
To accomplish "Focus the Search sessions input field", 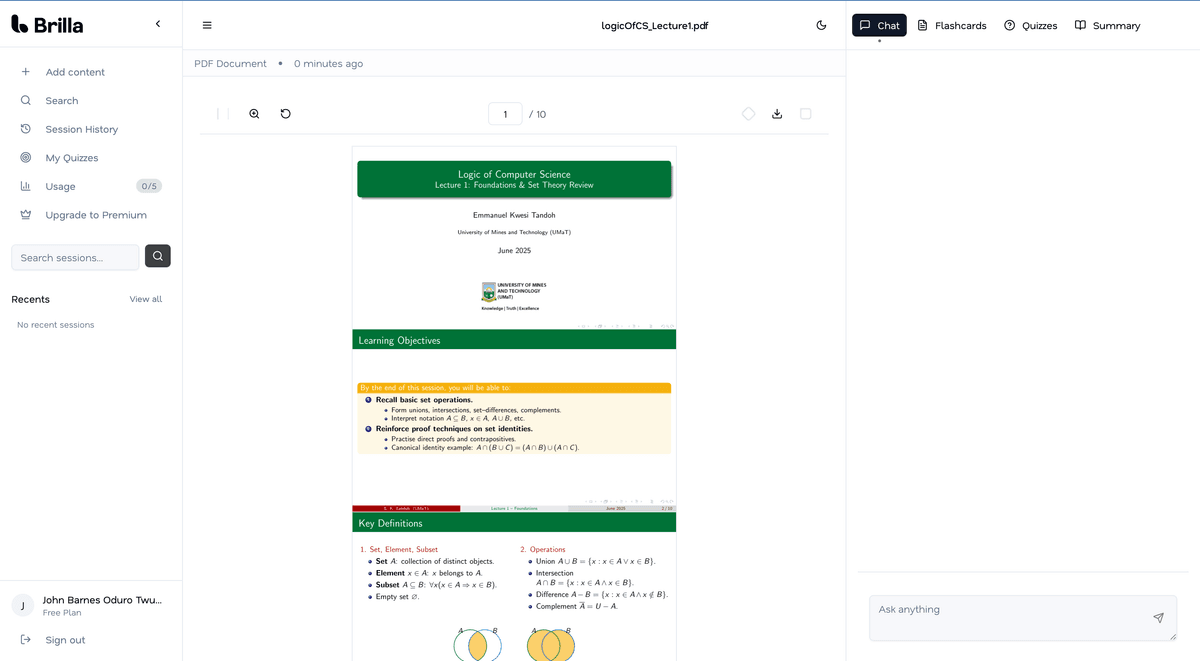I will (75, 257).
